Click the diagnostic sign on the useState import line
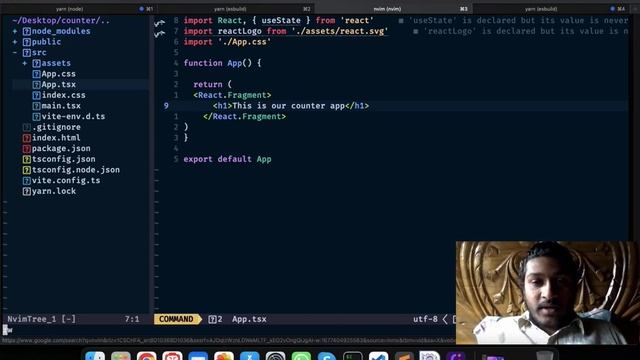This screenshot has height=360, width=640. (160, 23)
